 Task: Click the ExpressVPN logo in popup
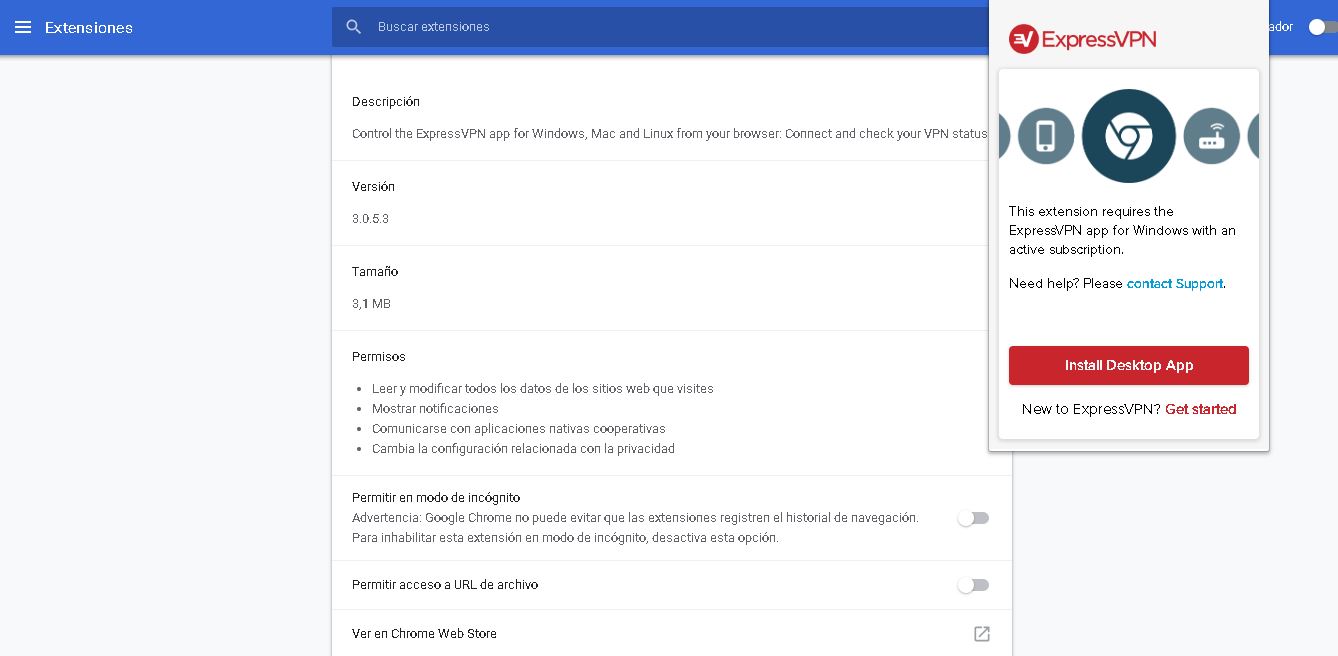(x=1083, y=39)
